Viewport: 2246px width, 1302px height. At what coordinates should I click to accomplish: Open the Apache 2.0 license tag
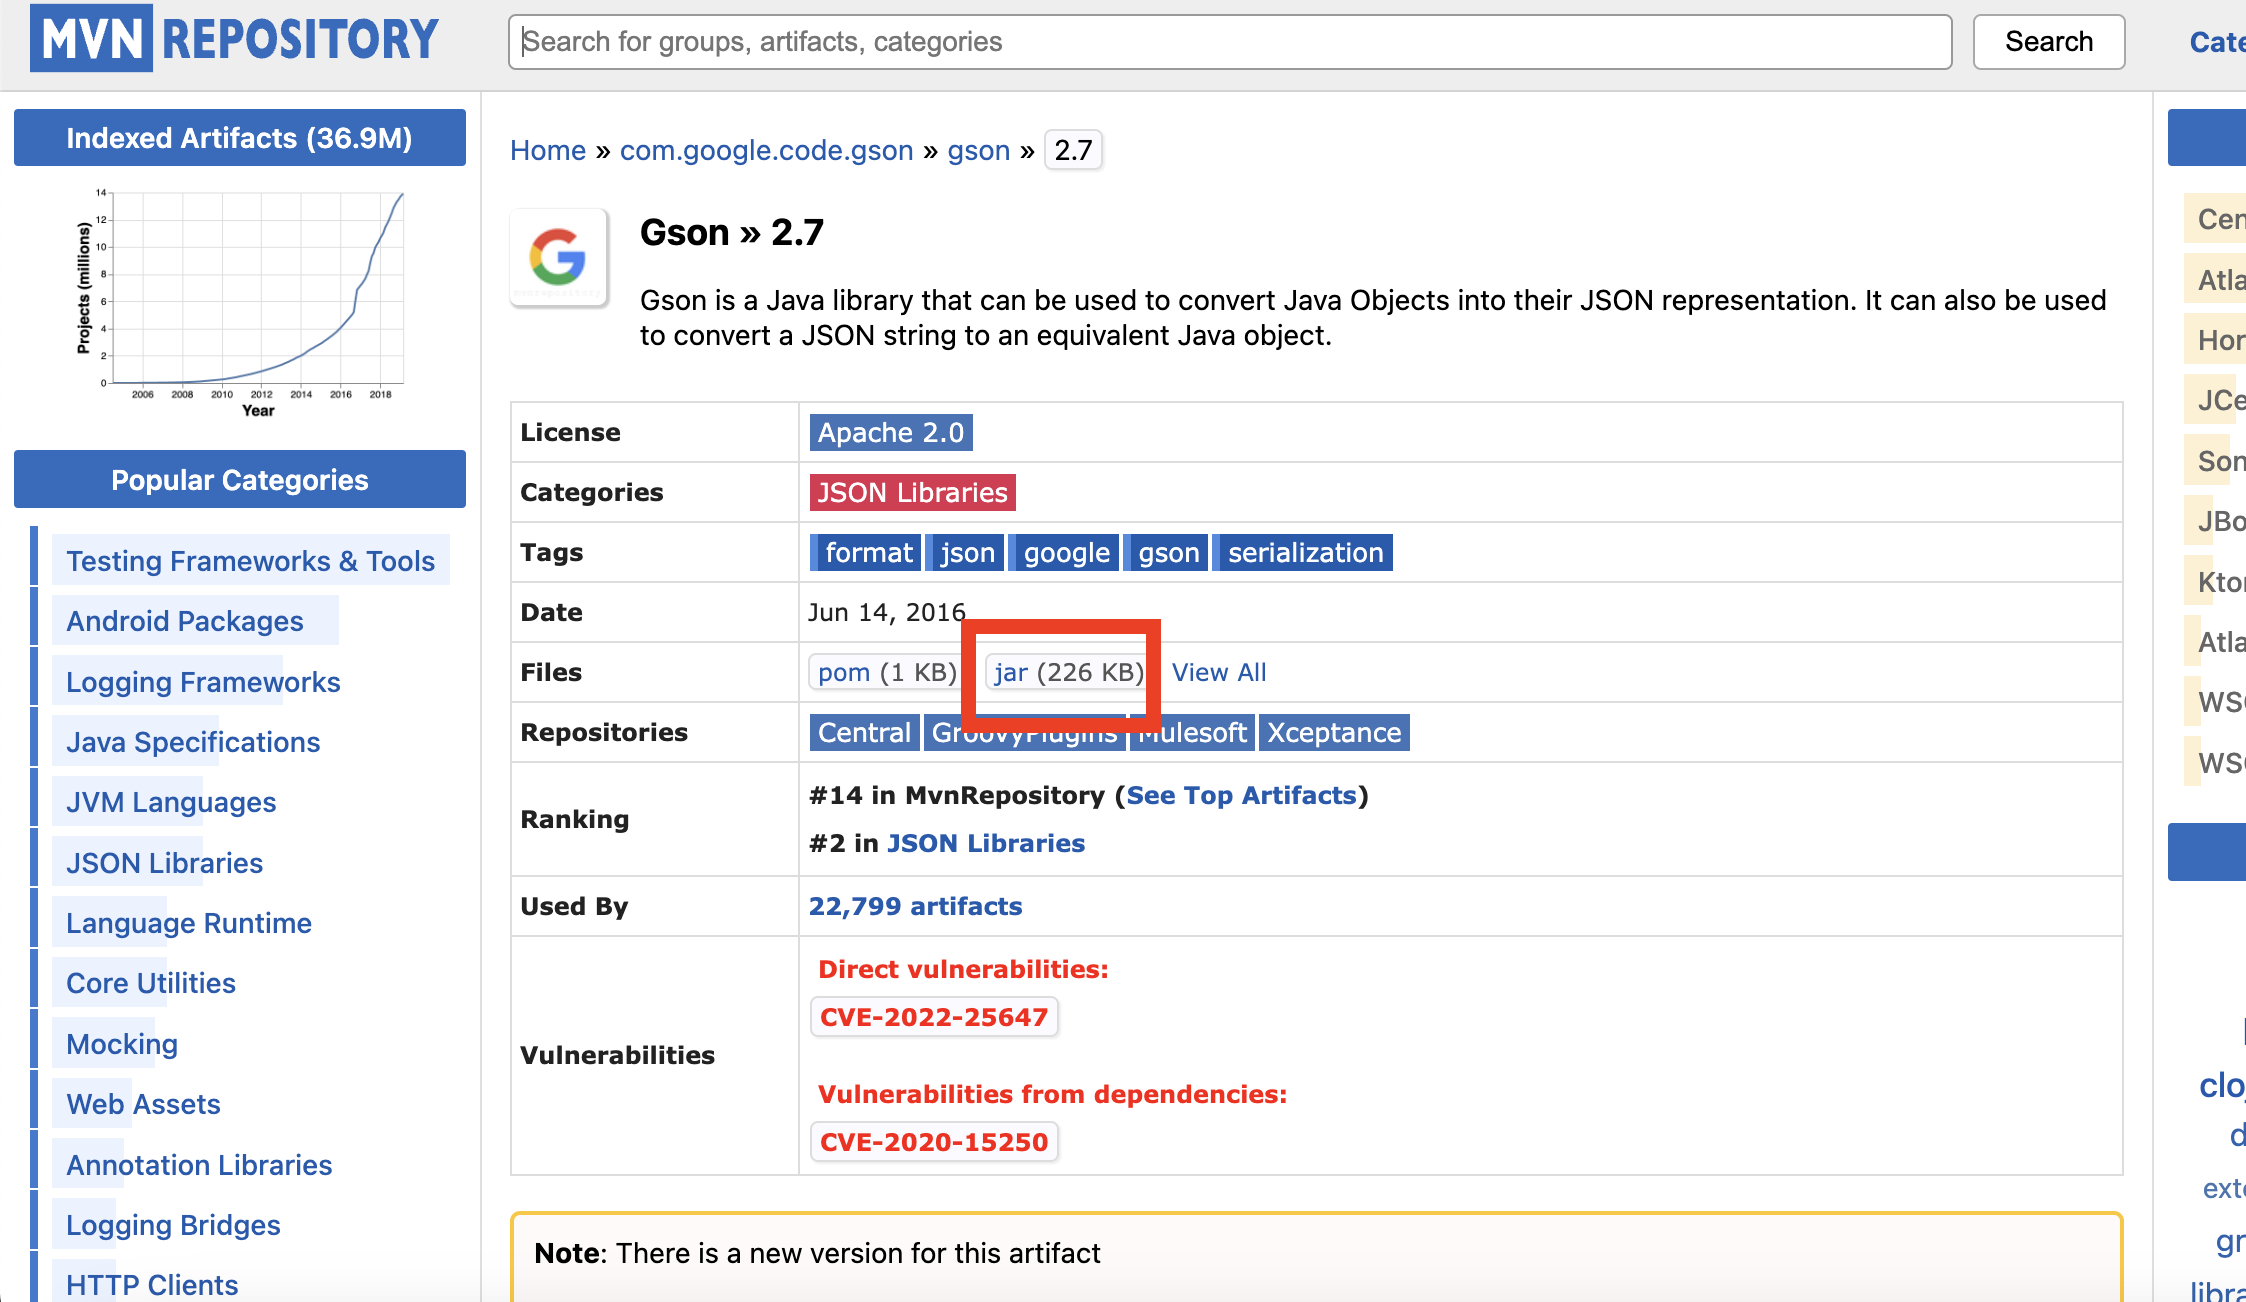point(890,432)
